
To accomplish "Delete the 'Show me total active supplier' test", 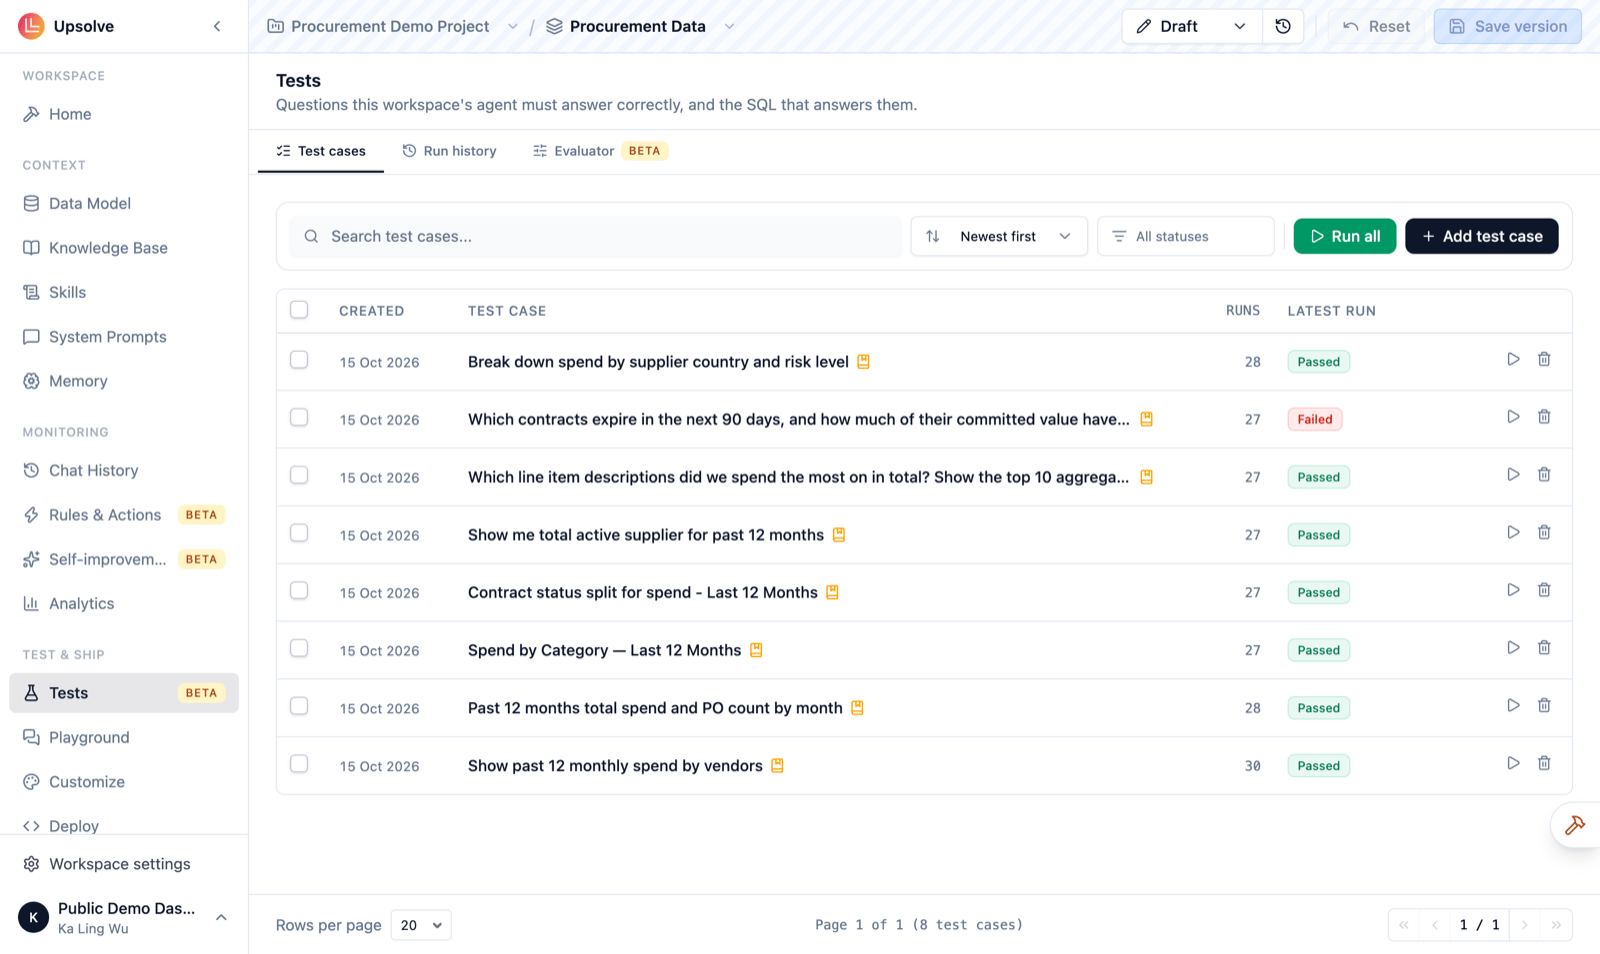I will (1544, 533).
